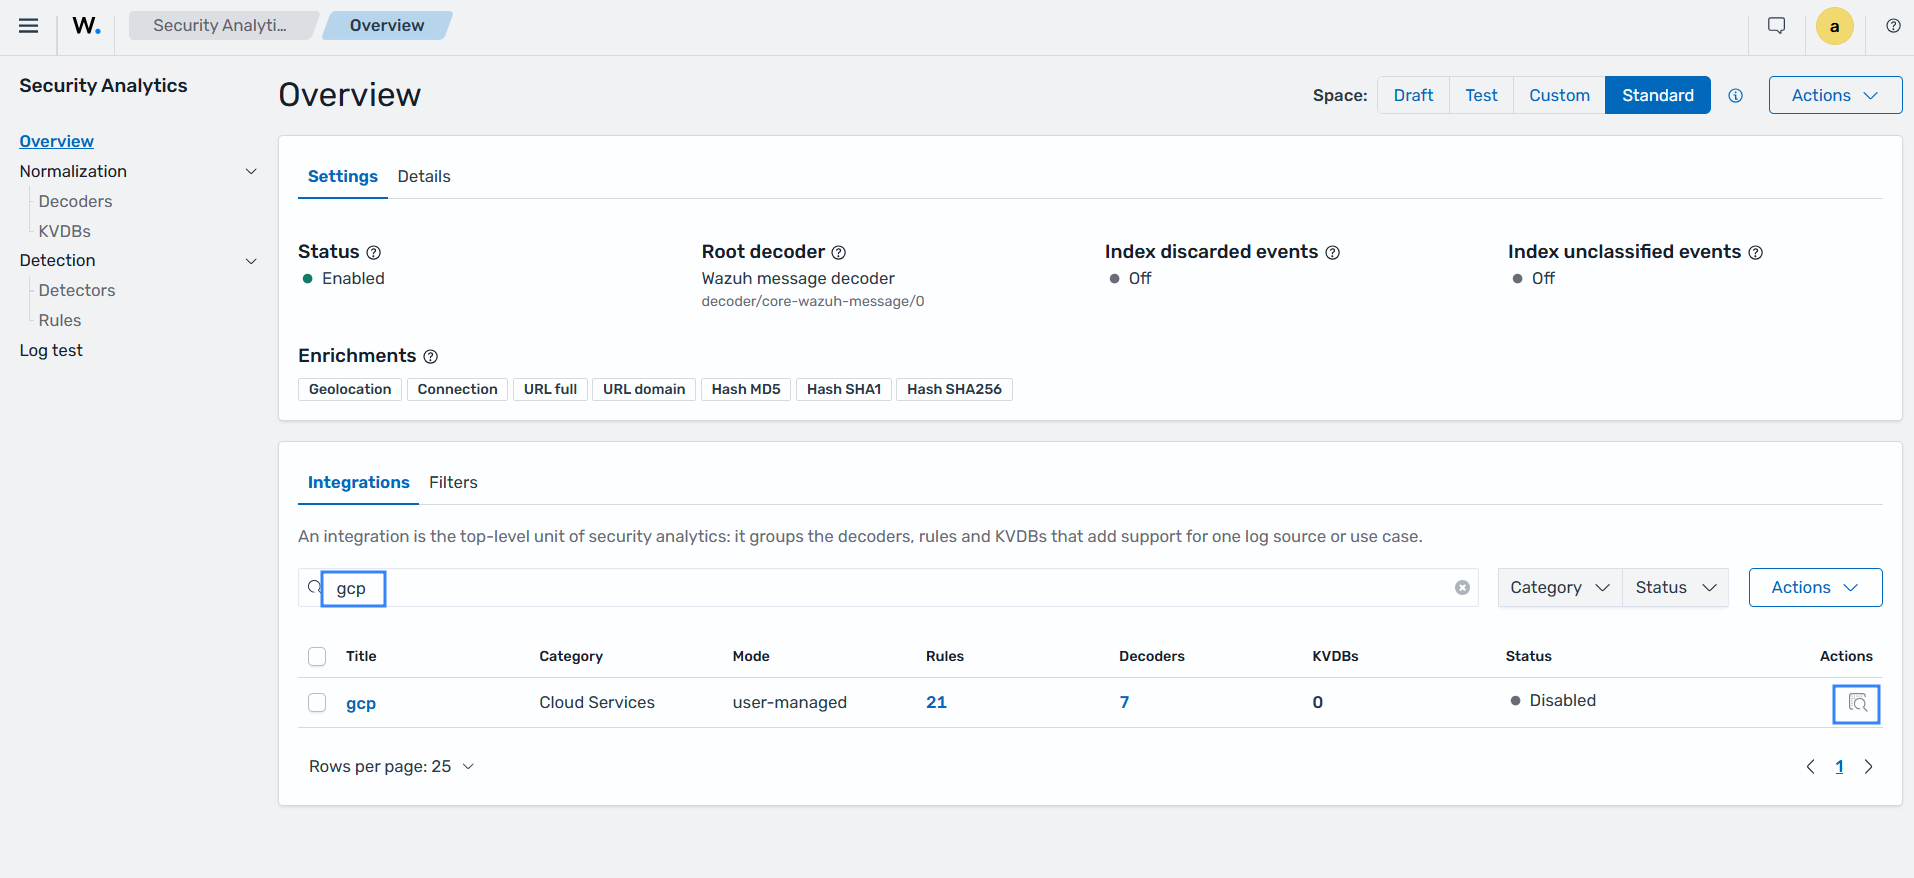Viewport: 1914px width, 878px height.
Task: Open the Category filter dropdown
Action: point(1560,588)
